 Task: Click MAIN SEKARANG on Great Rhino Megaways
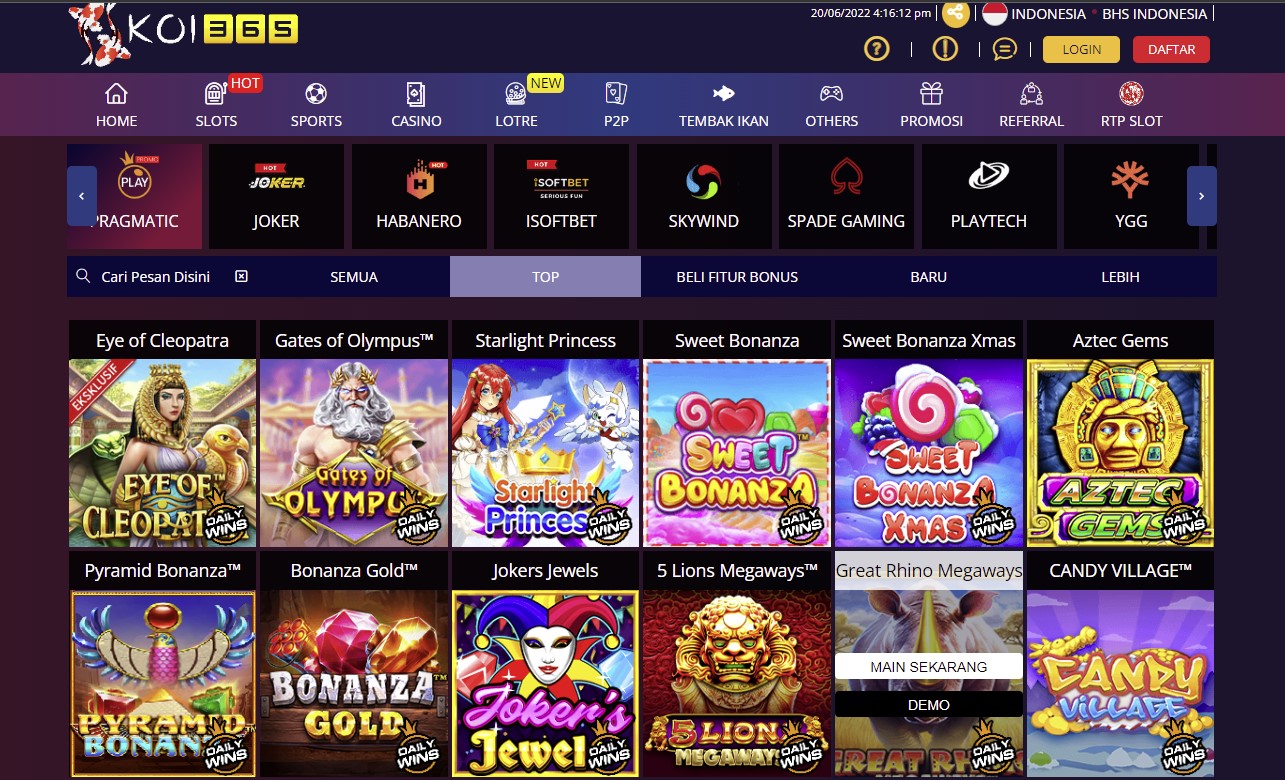pyautogui.click(x=929, y=666)
